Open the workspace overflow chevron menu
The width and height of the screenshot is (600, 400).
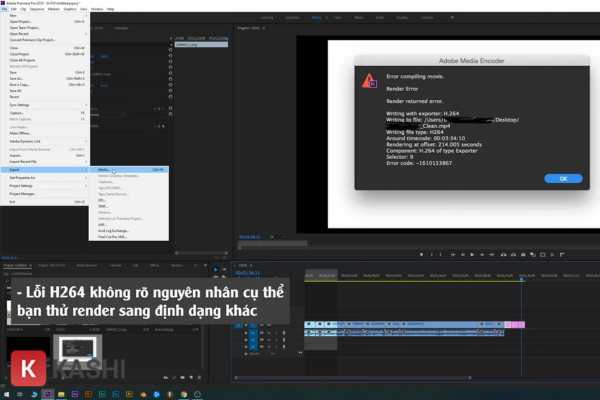coord(452,18)
